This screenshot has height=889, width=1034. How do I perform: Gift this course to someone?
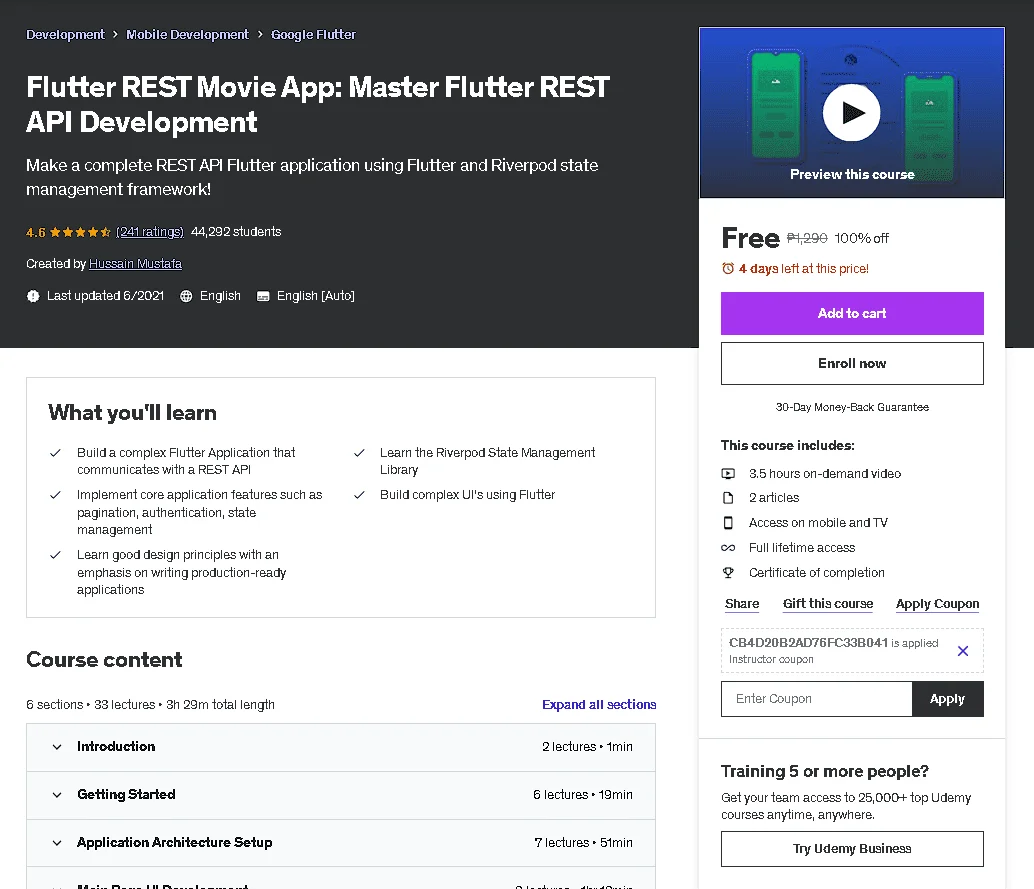828,604
